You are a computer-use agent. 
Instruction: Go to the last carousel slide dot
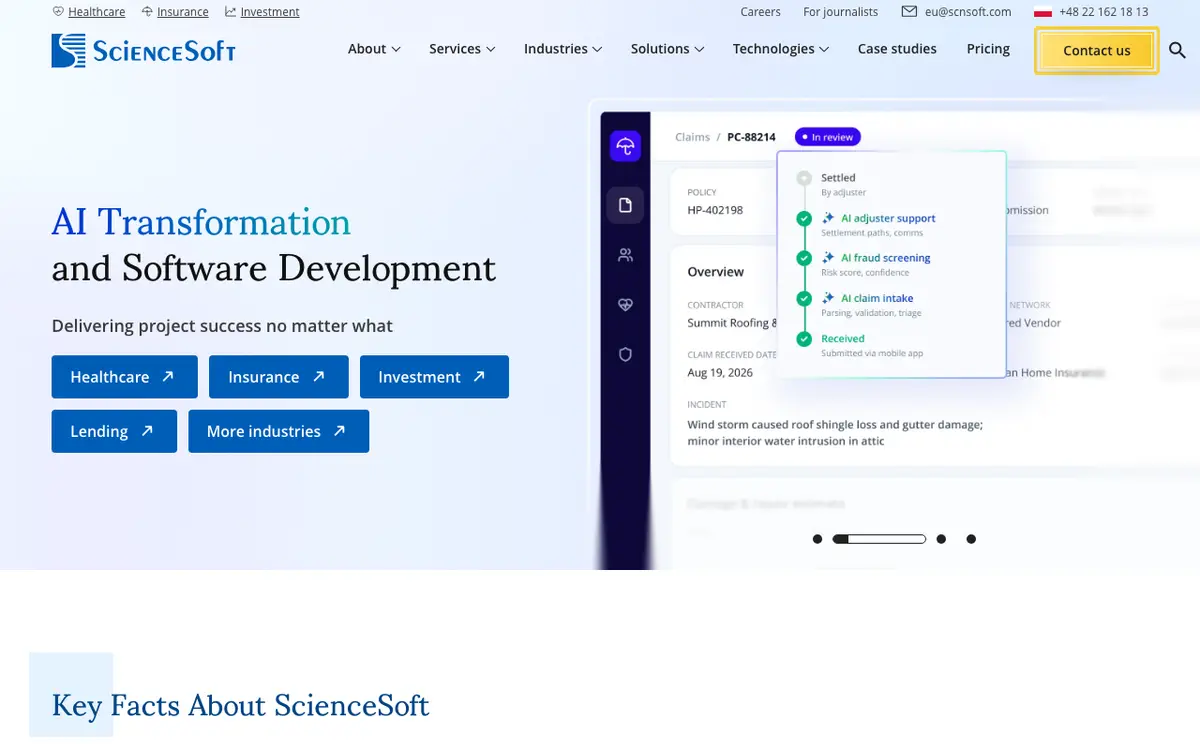click(x=971, y=539)
